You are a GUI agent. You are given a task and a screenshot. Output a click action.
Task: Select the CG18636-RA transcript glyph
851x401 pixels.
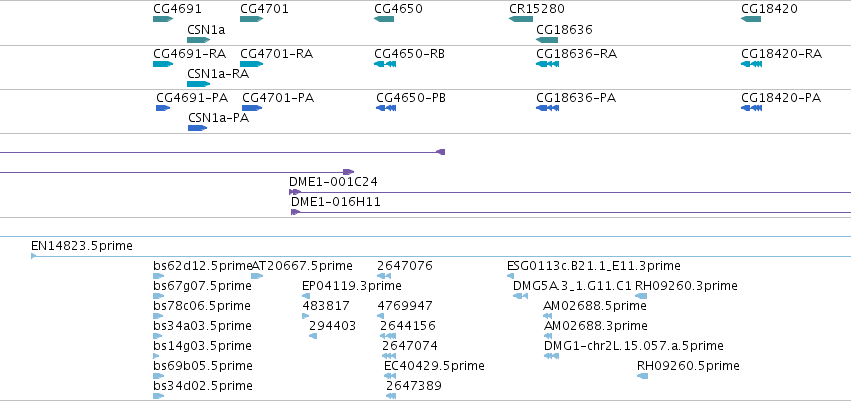[x=547, y=64]
